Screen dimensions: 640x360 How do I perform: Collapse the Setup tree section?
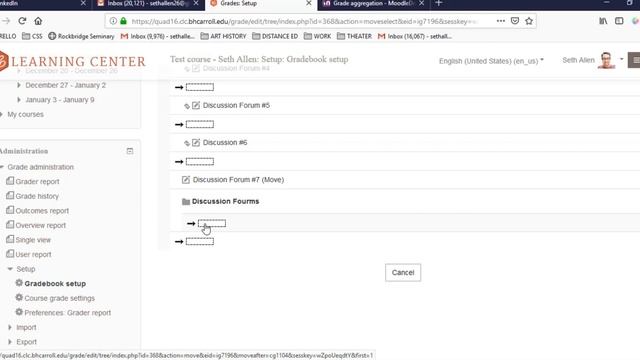point(10,269)
